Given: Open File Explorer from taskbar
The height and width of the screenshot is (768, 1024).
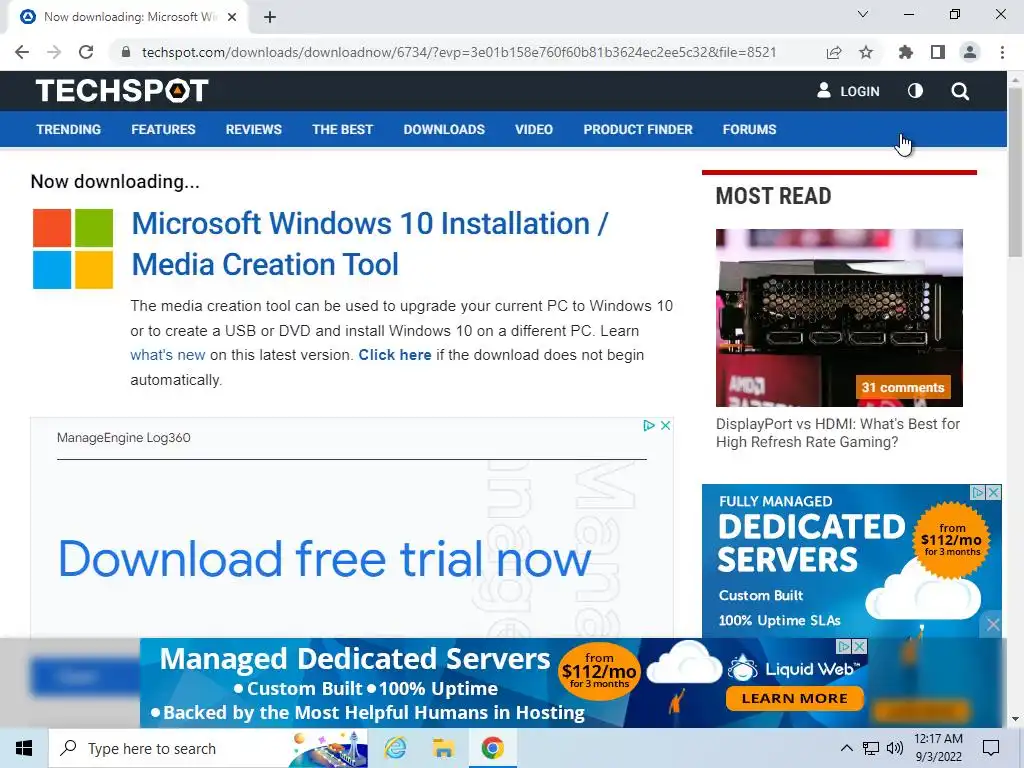Looking at the screenshot, I should 443,748.
